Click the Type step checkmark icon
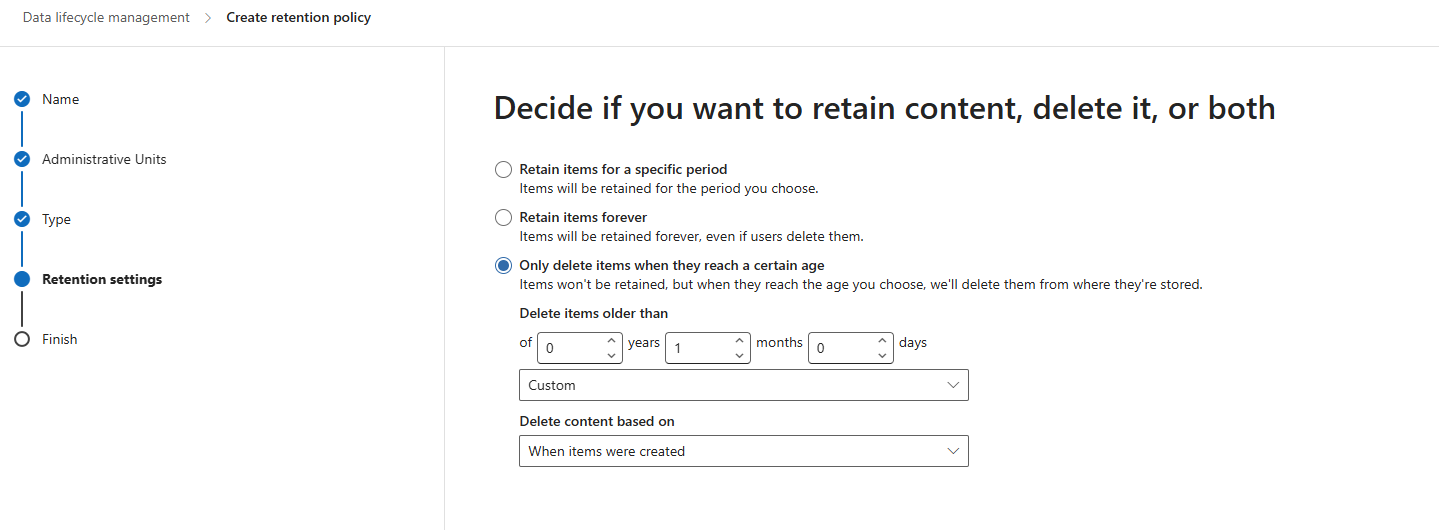 pos(22,219)
